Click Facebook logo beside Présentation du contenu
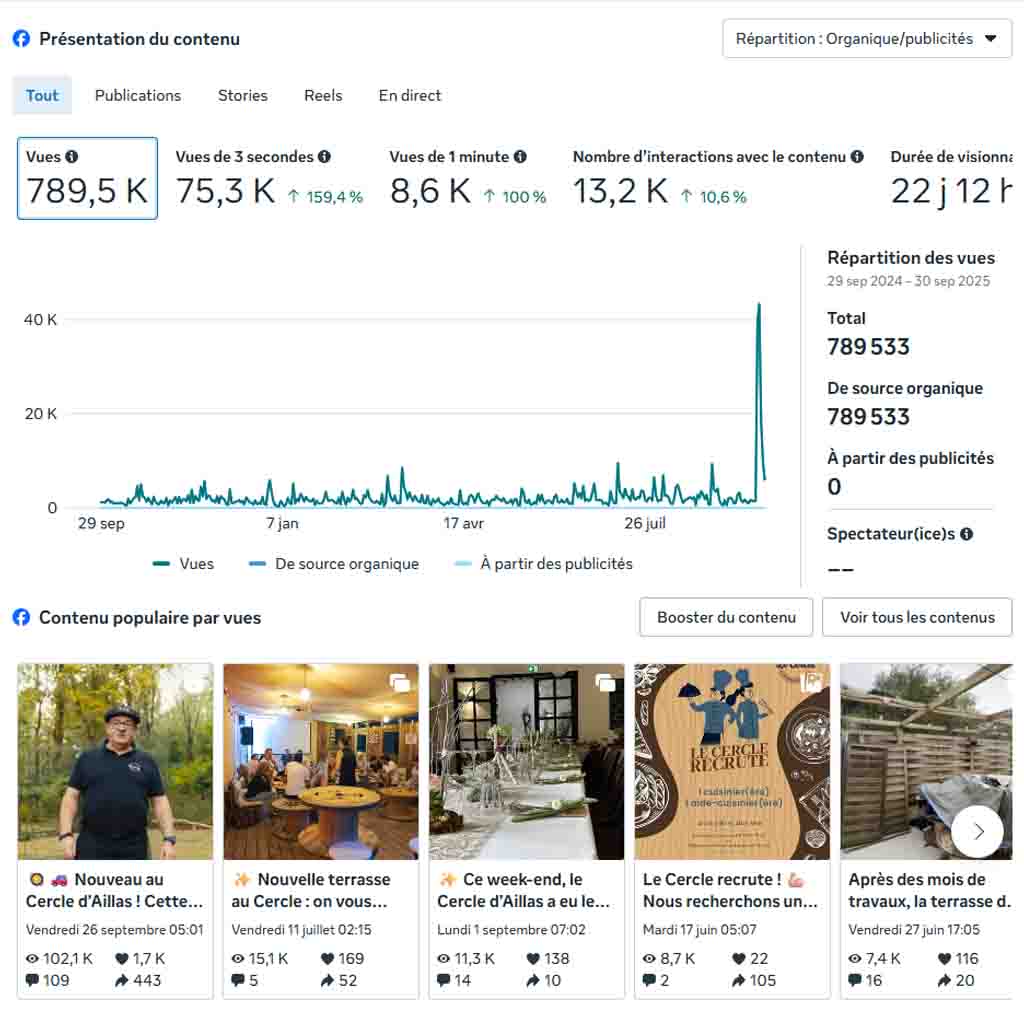This screenshot has width=1024, height=1024. [22, 39]
